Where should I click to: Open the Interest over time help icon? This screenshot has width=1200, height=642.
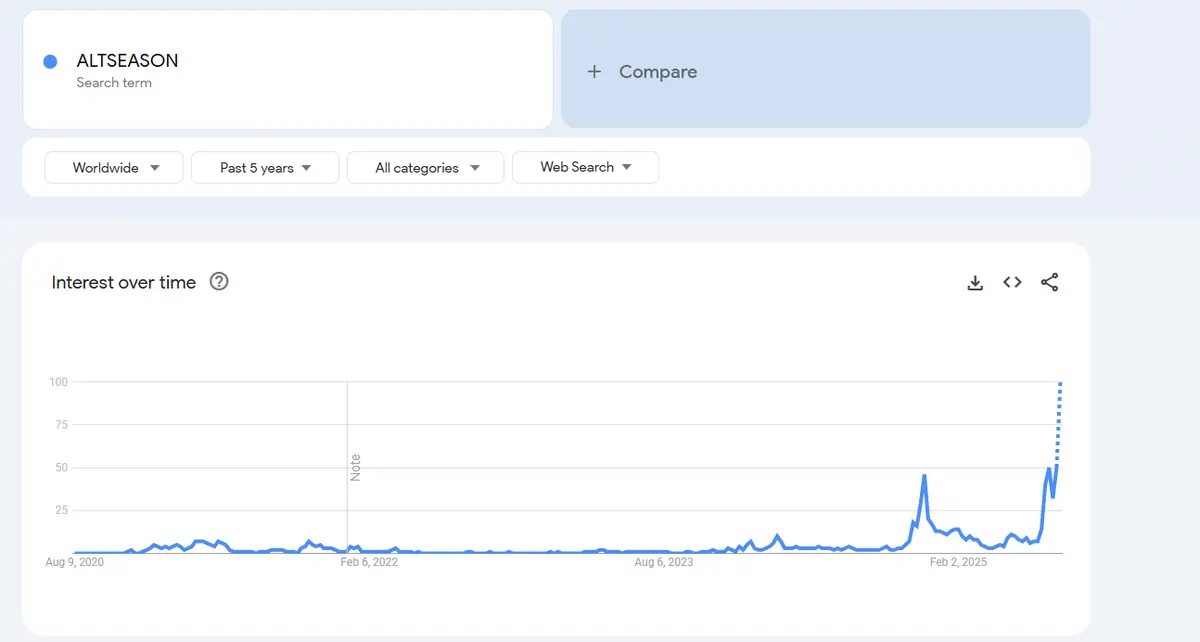pyautogui.click(x=219, y=282)
